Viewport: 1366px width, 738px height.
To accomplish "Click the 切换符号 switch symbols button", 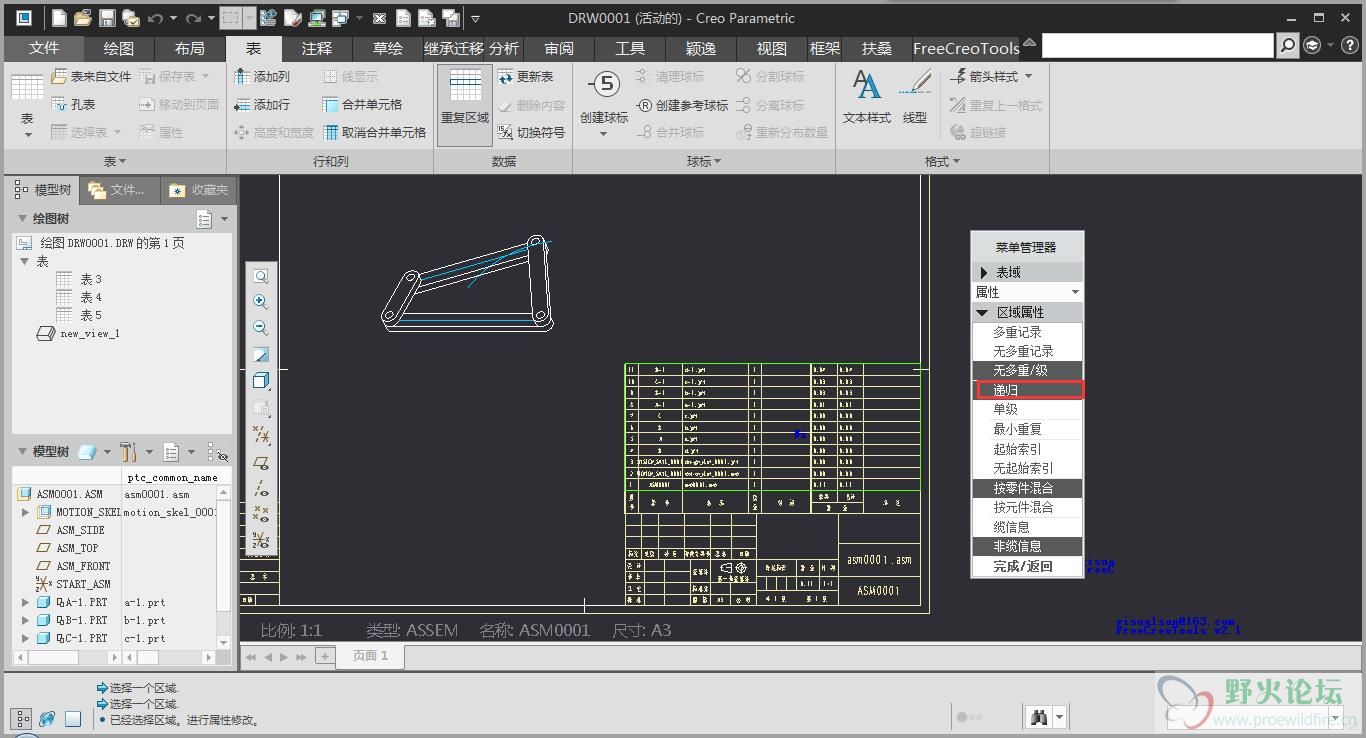I will point(532,132).
